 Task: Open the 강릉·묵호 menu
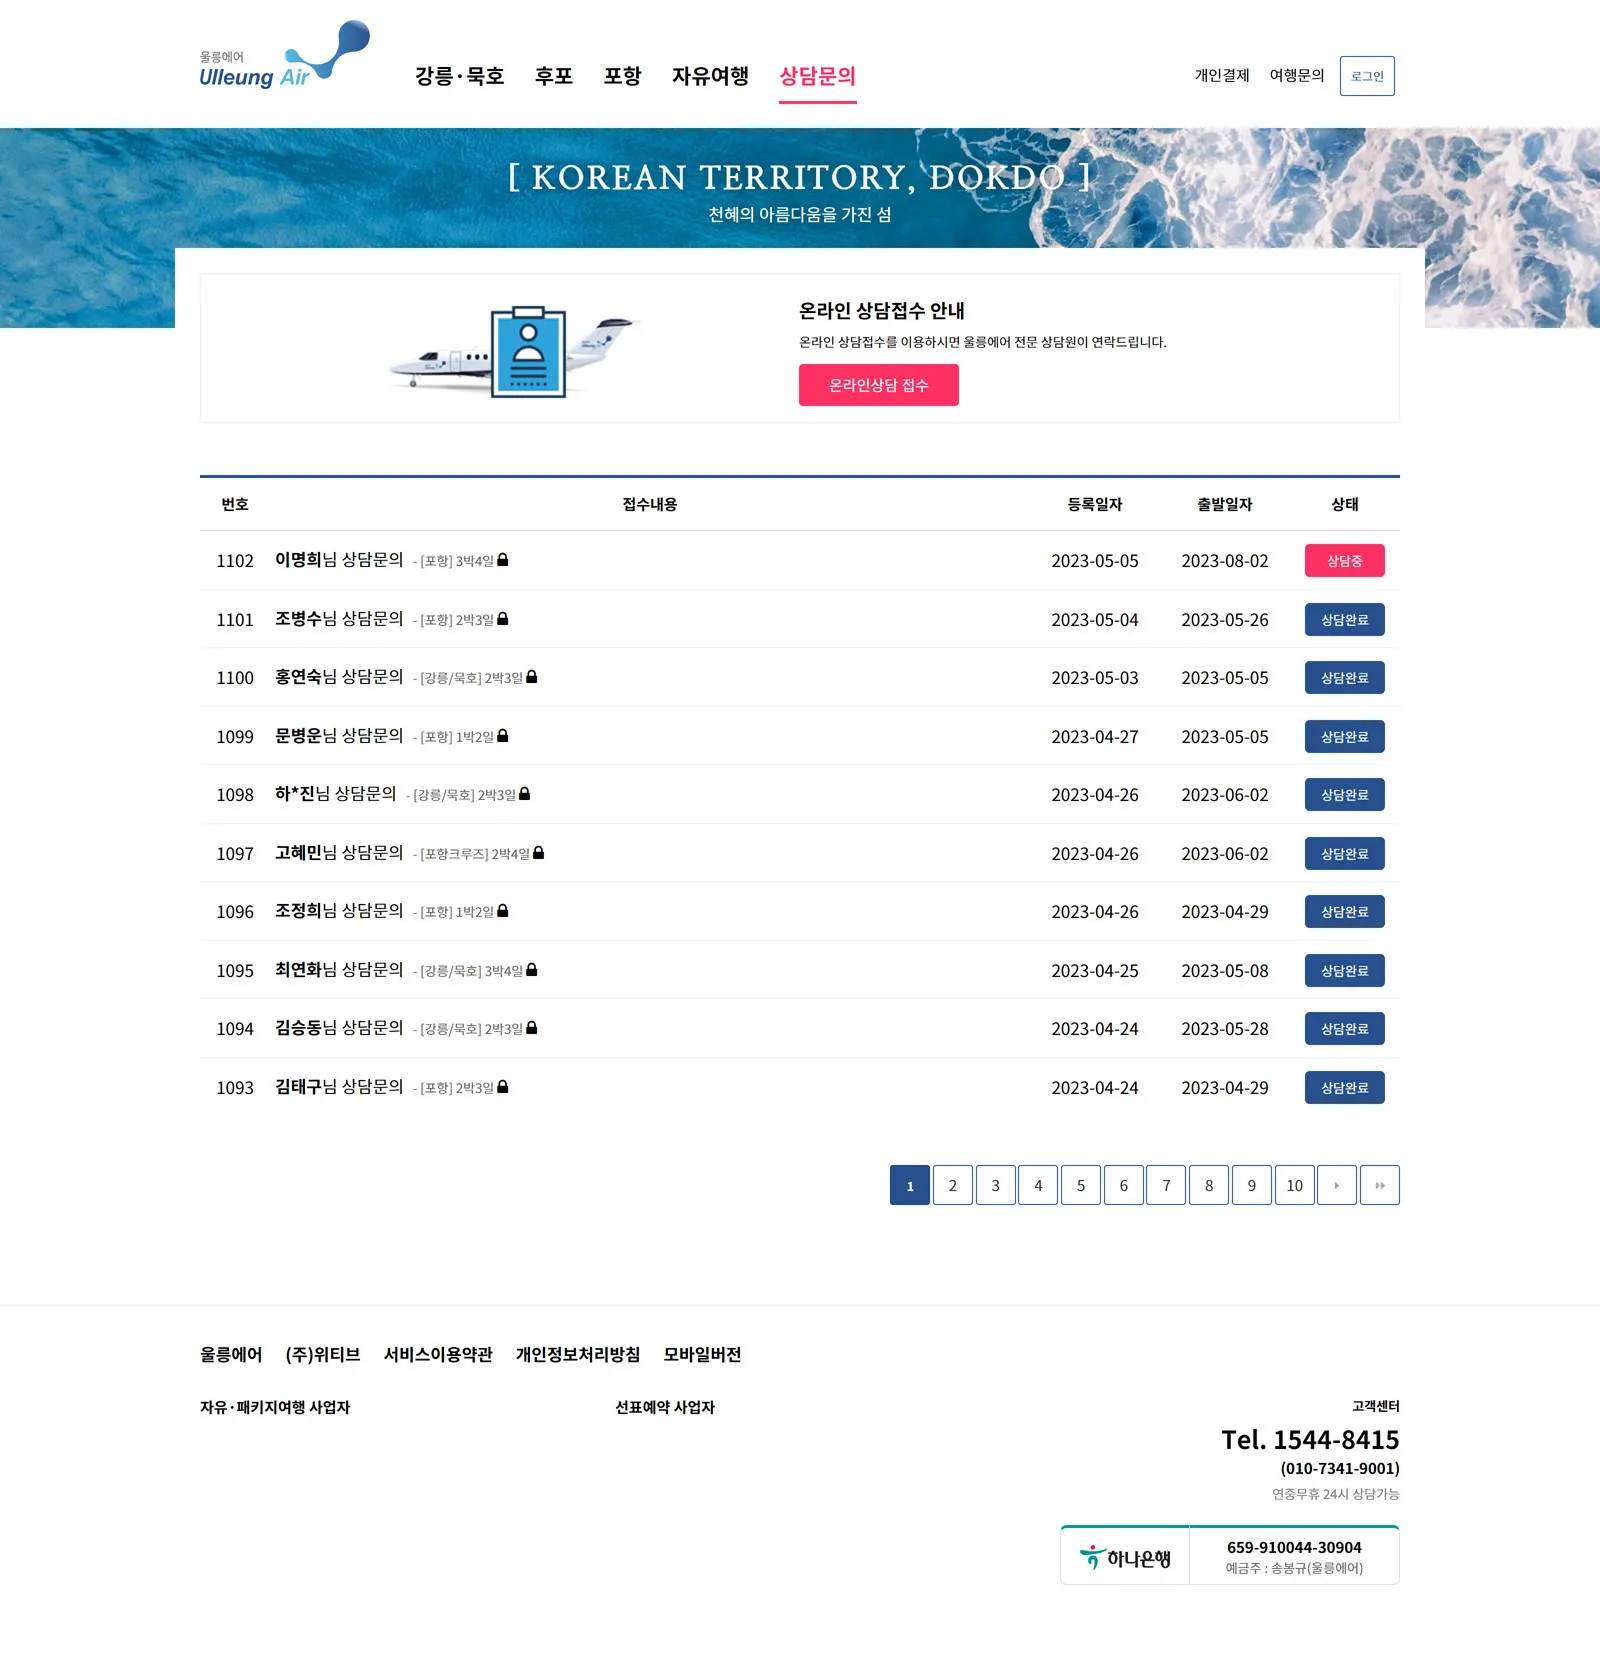coord(460,76)
